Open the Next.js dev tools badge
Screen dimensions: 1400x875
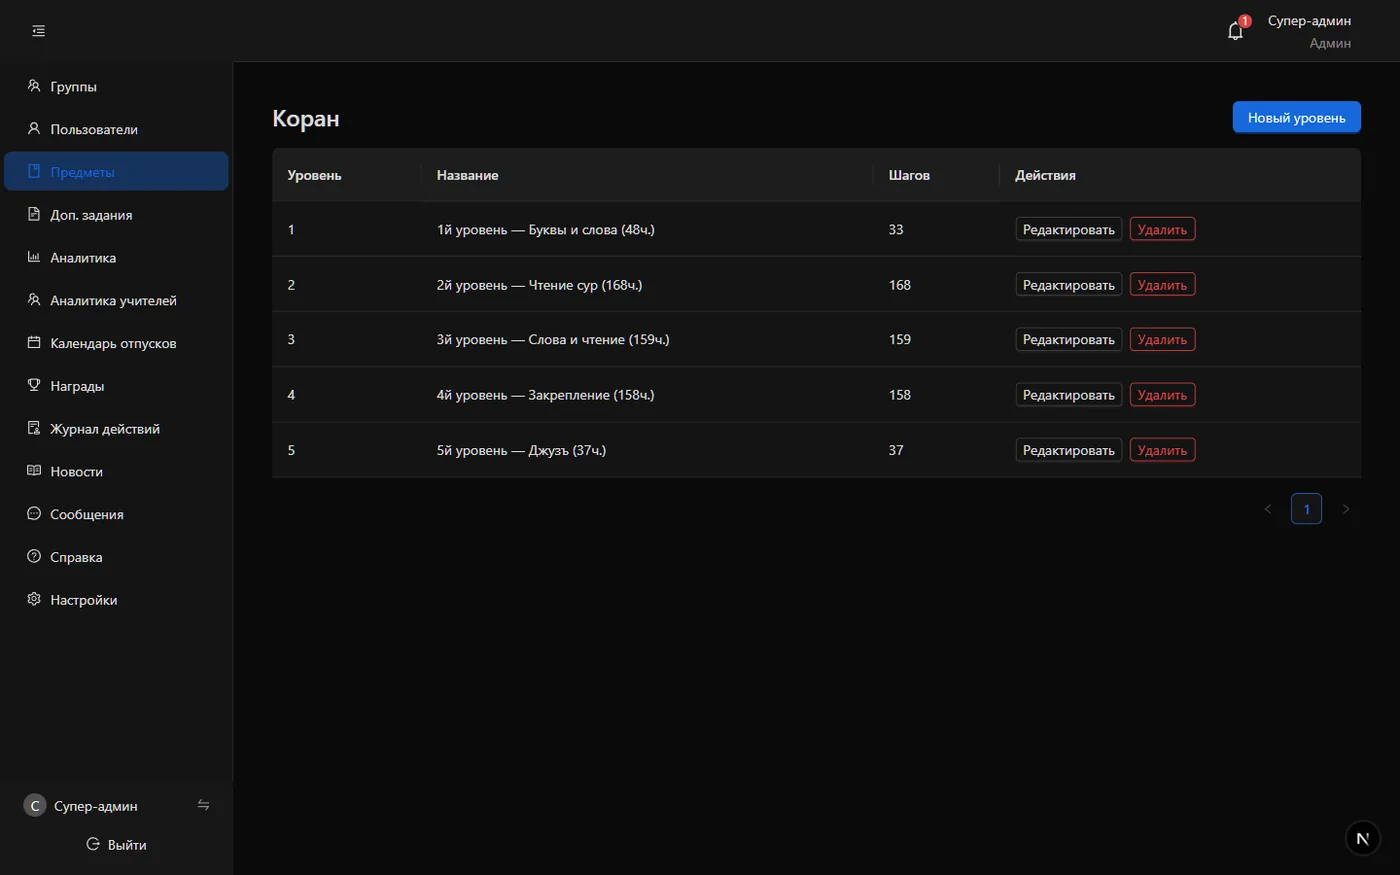[x=1363, y=838]
